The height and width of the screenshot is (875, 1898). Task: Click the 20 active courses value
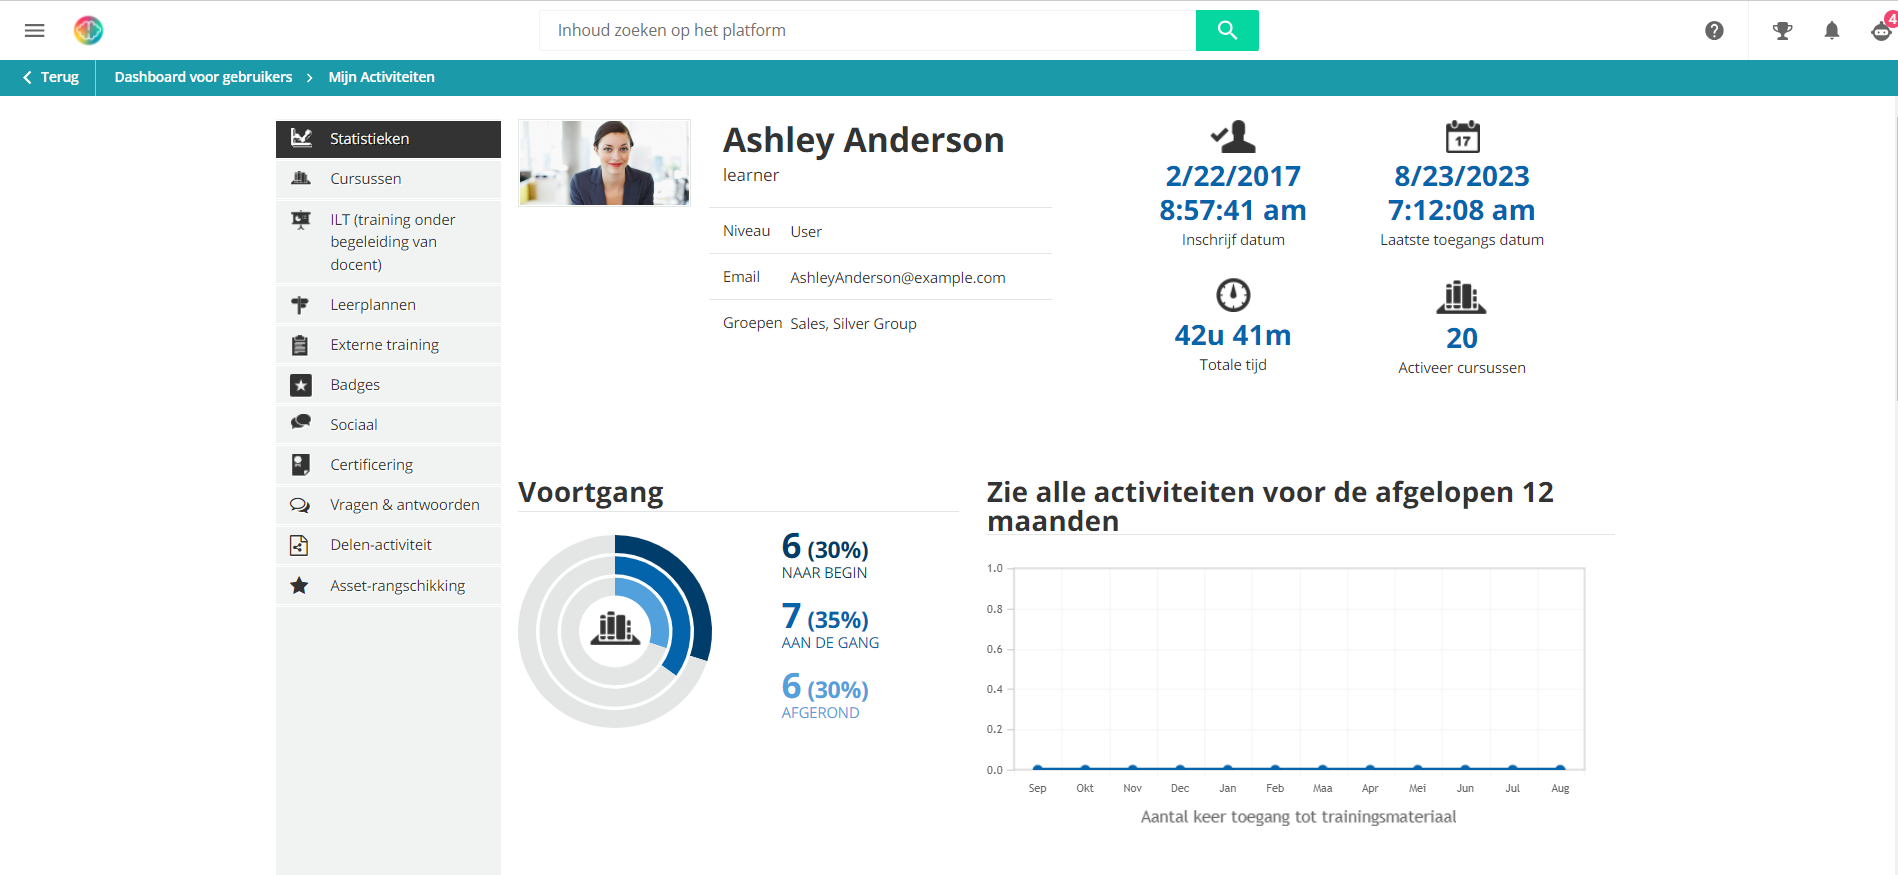[1462, 338]
